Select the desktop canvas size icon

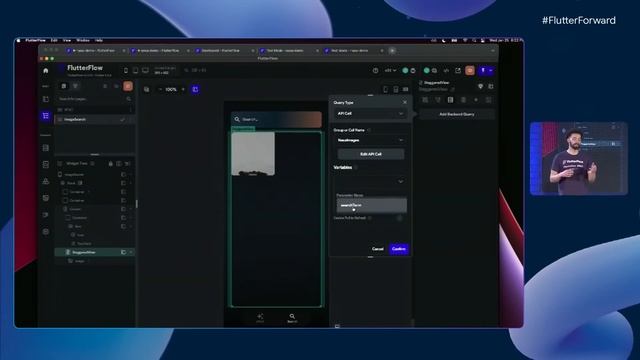[x=145, y=71]
